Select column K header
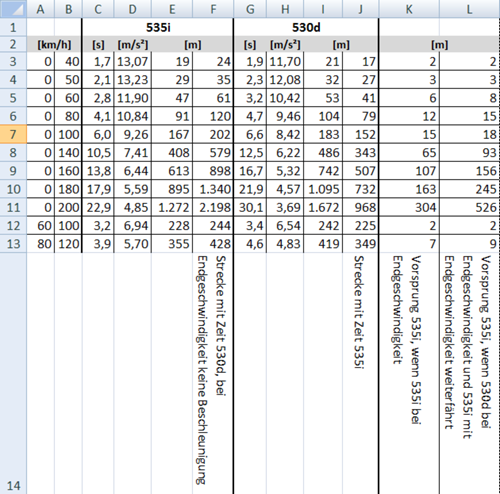The height and width of the screenshot is (494, 500). pyautogui.click(x=409, y=9)
